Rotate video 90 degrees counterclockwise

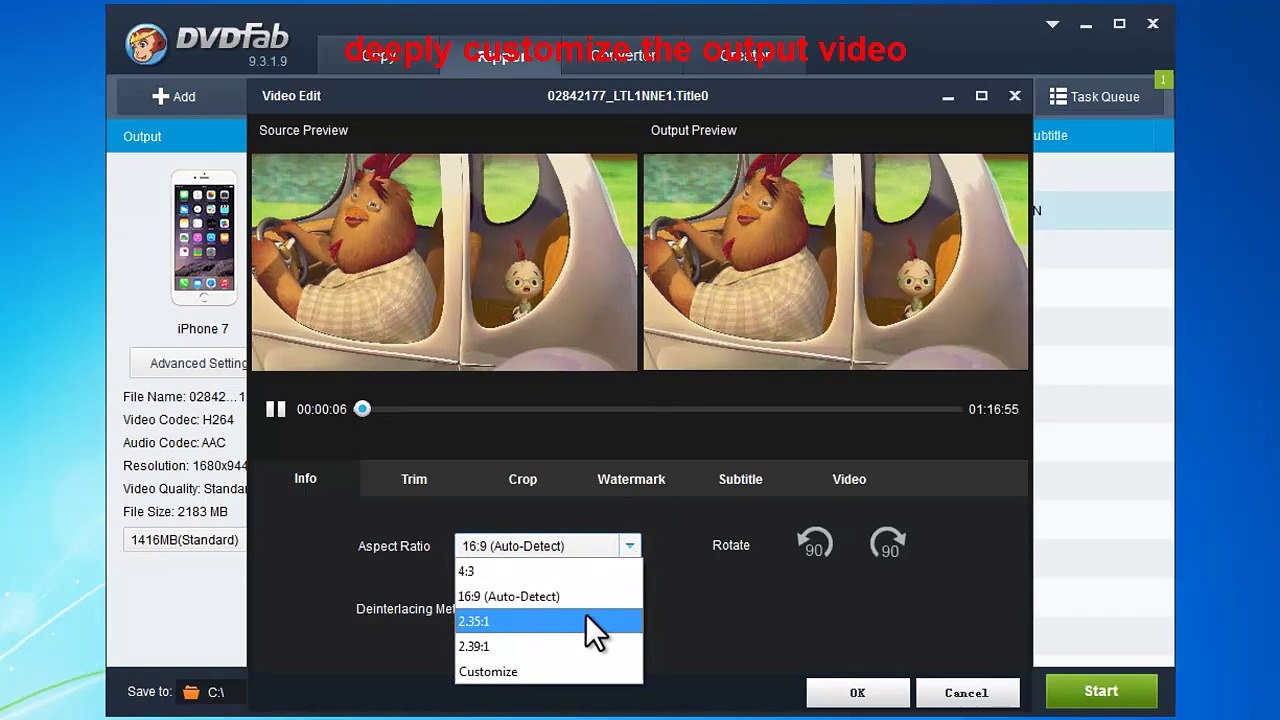coord(814,544)
